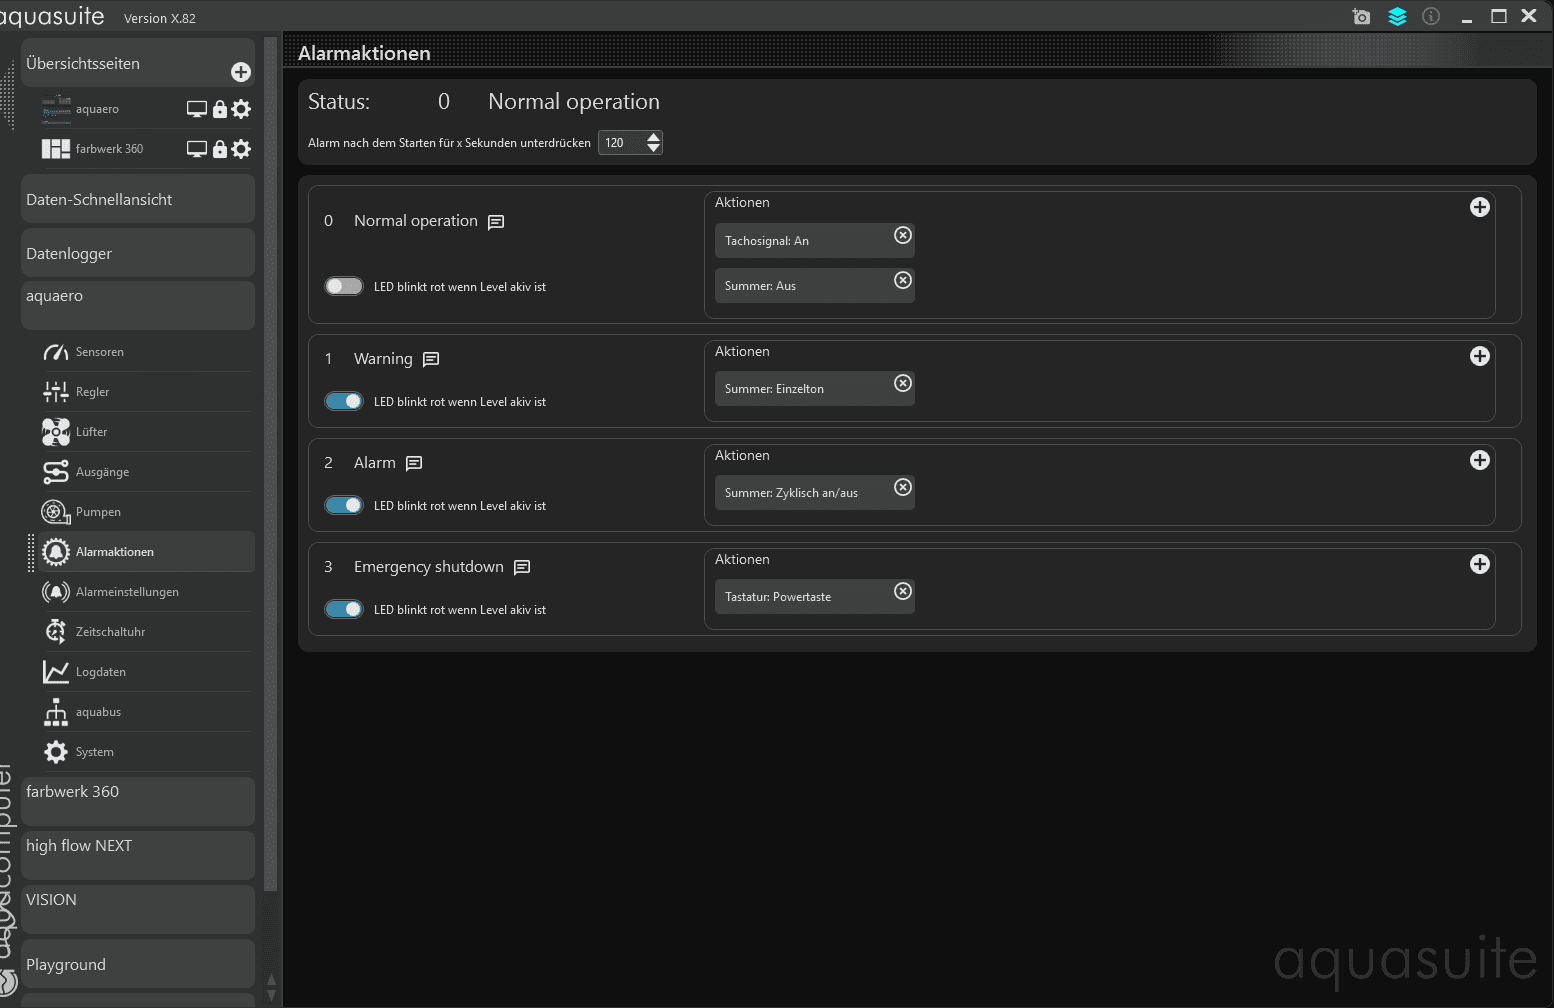The height and width of the screenshot is (1008, 1554).
Task: Remove the Tastatur: Powertaste action
Action: (903, 591)
